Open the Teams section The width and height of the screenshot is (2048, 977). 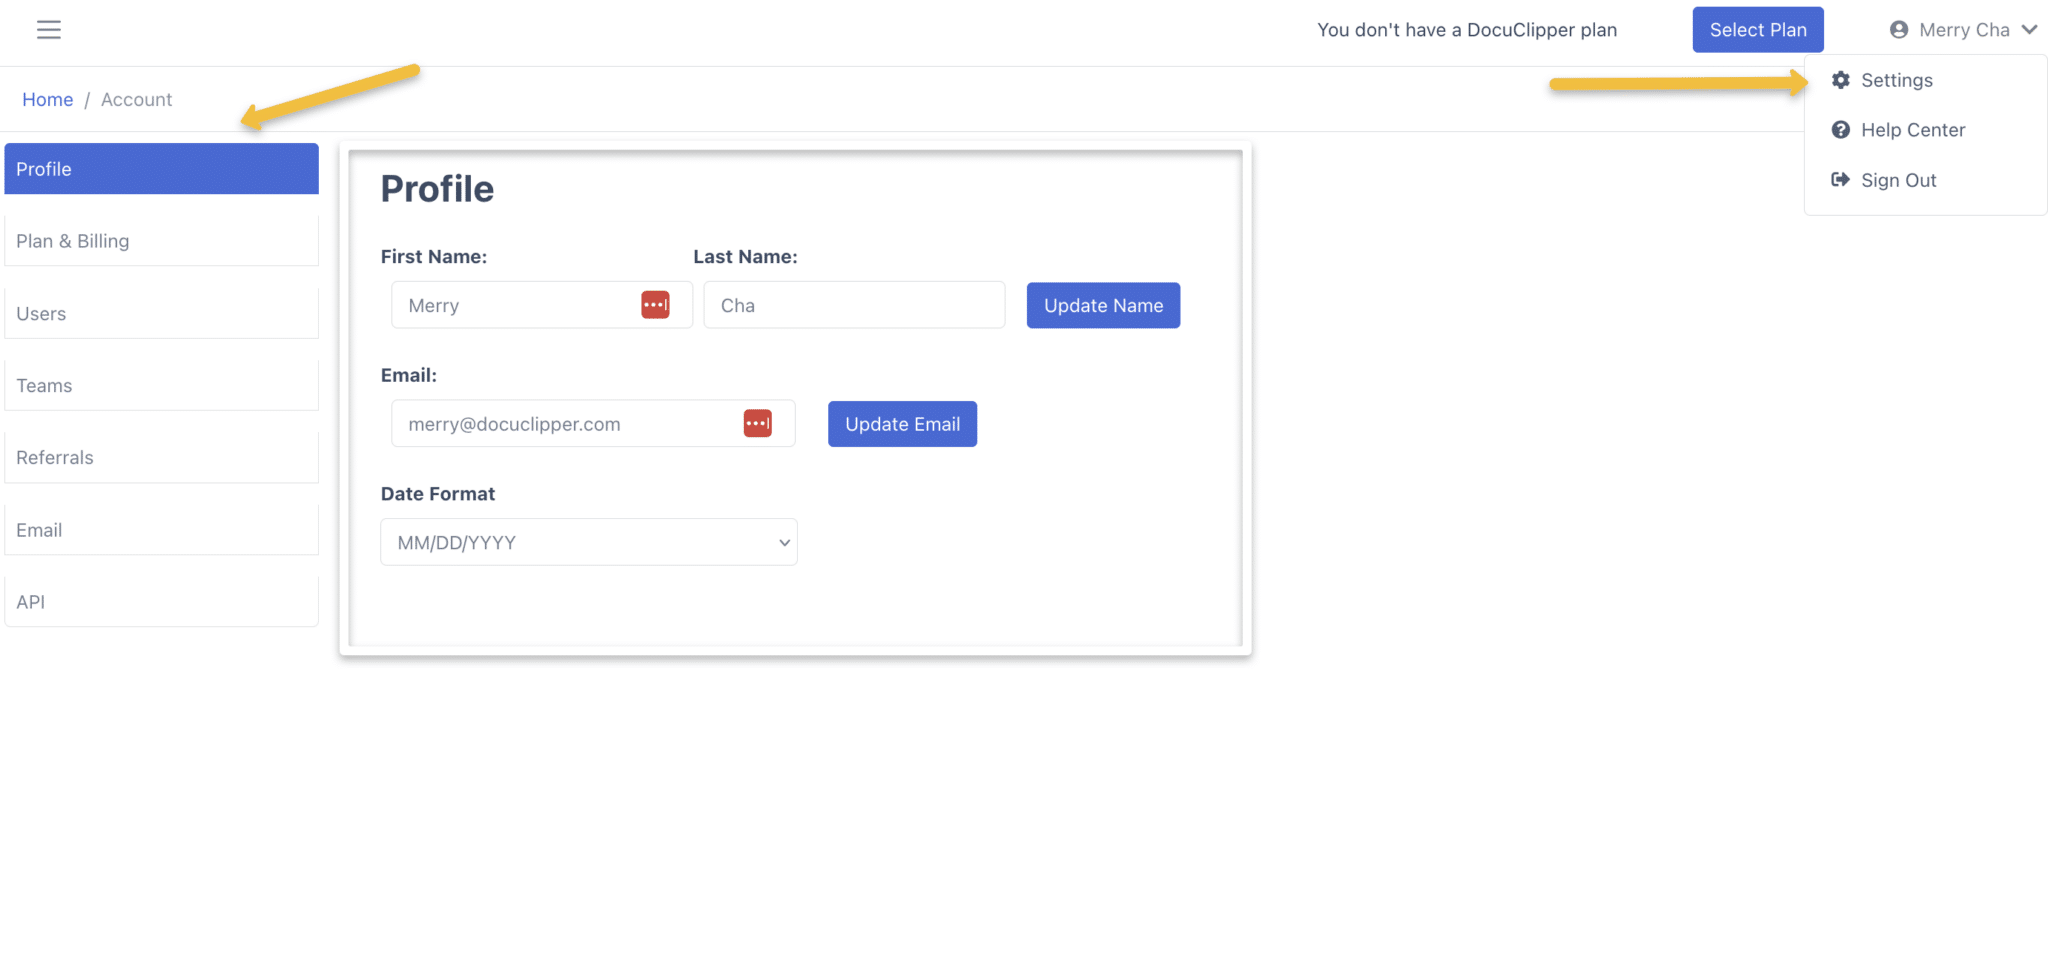pos(44,385)
